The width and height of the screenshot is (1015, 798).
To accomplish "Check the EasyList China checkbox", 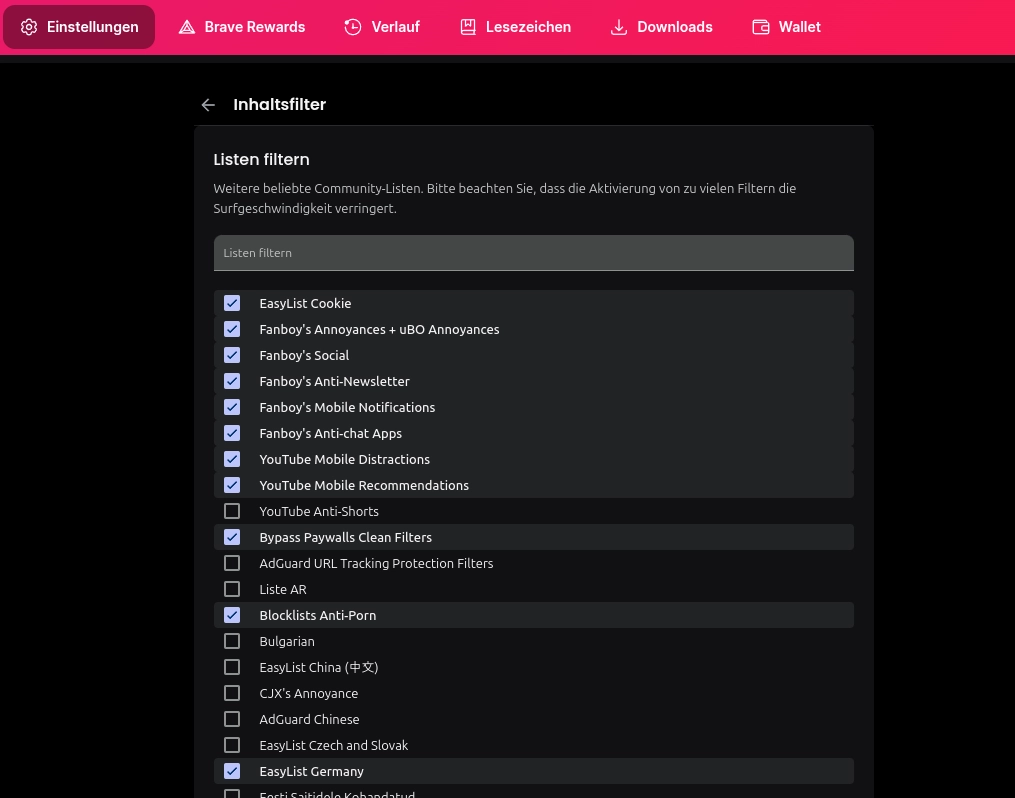I will click(232, 667).
